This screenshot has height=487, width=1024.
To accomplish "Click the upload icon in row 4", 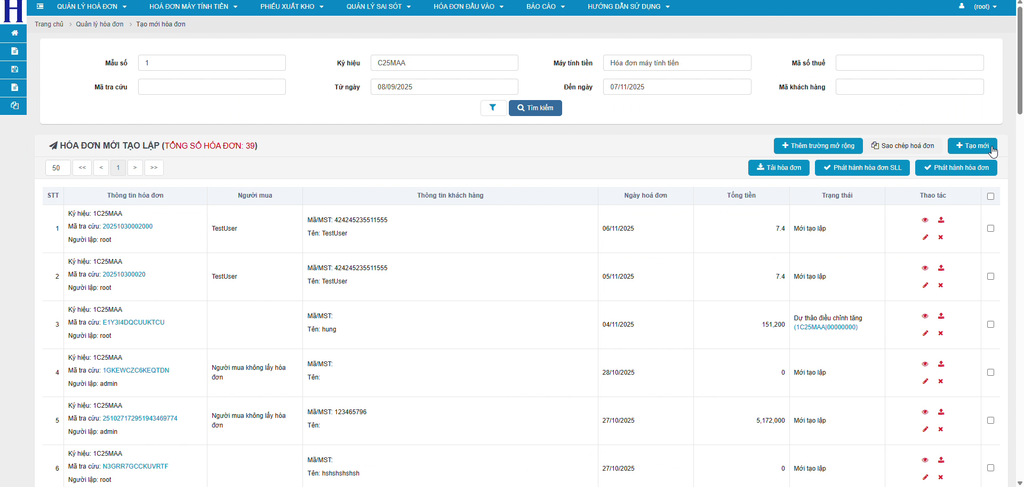I will click(x=941, y=364).
